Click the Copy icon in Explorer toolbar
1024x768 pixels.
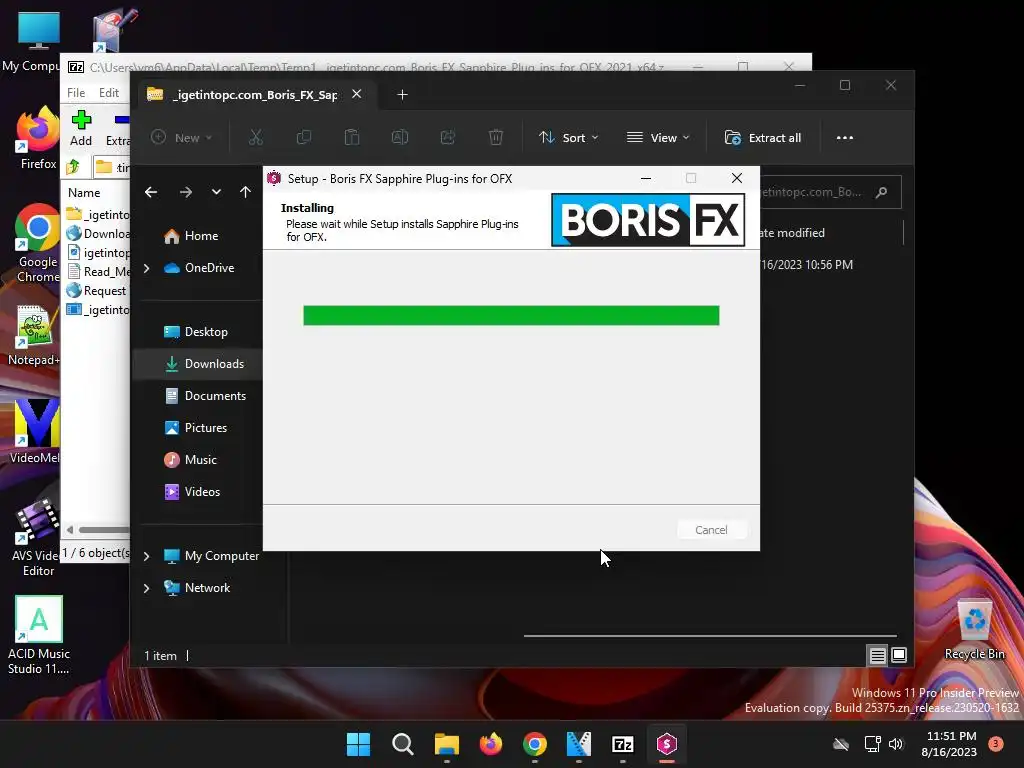304,138
